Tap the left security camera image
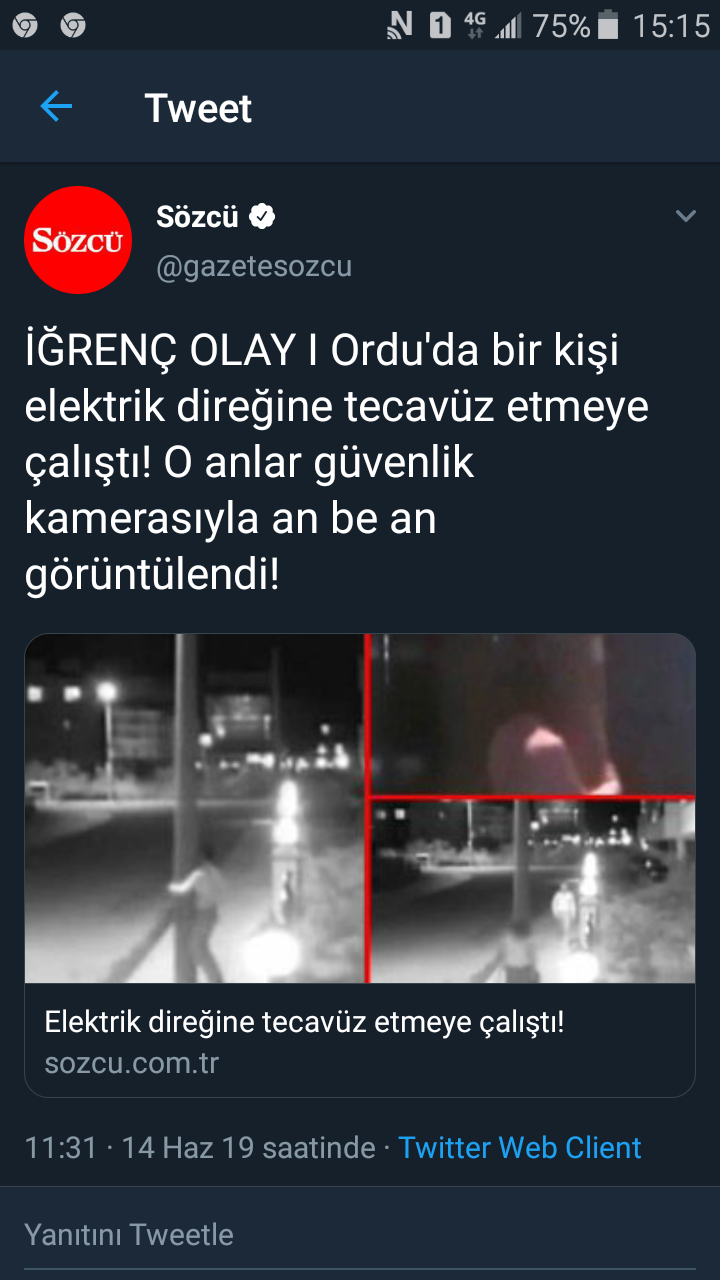The width and height of the screenshot is (720, 1280). (194, 808)
